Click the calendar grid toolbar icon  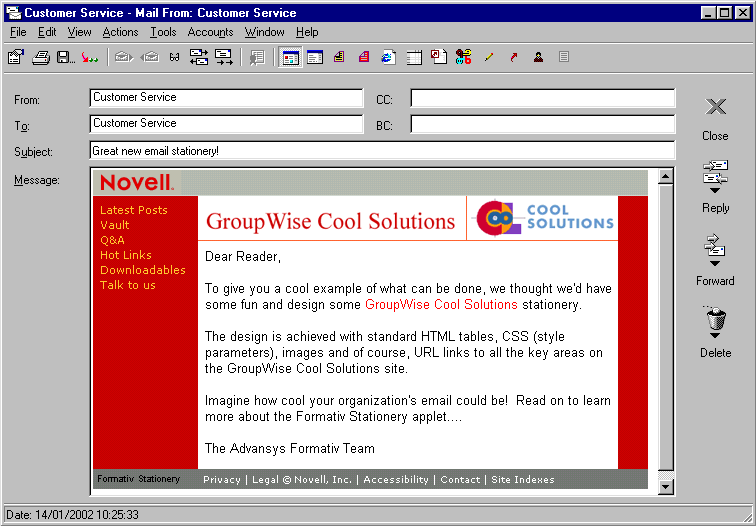[x=414, y=57]
